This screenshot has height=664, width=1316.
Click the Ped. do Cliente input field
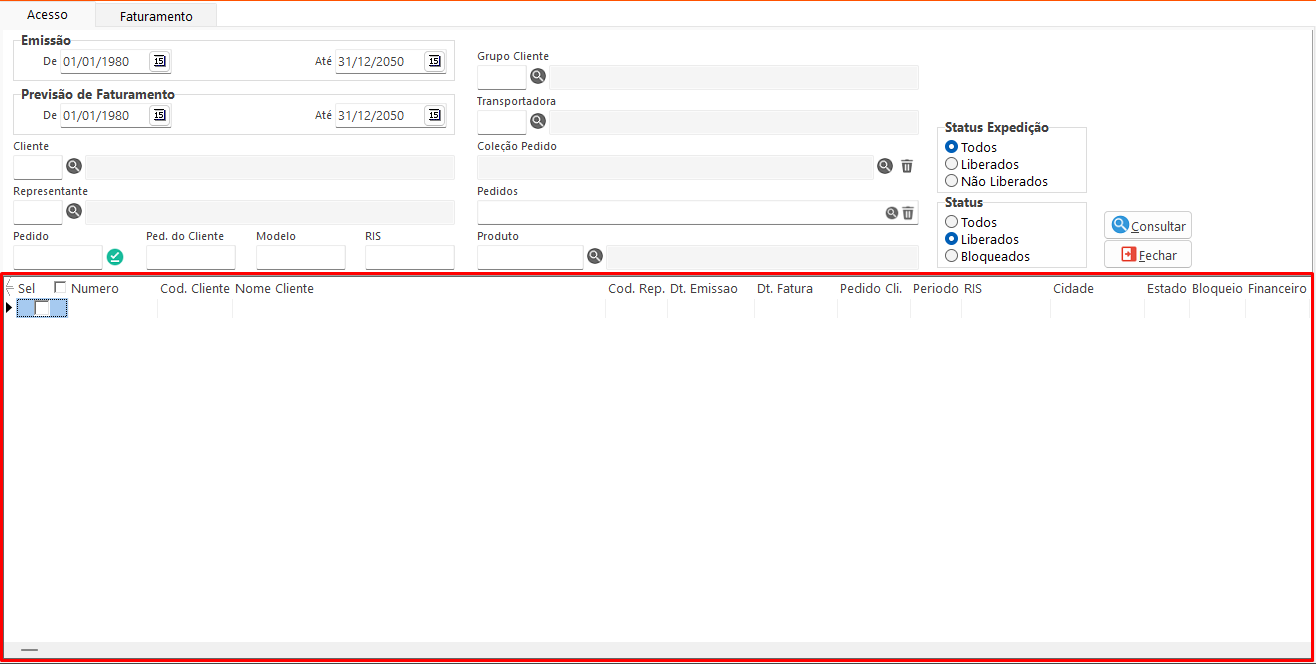pyautogui.click(x=190, y=257)
